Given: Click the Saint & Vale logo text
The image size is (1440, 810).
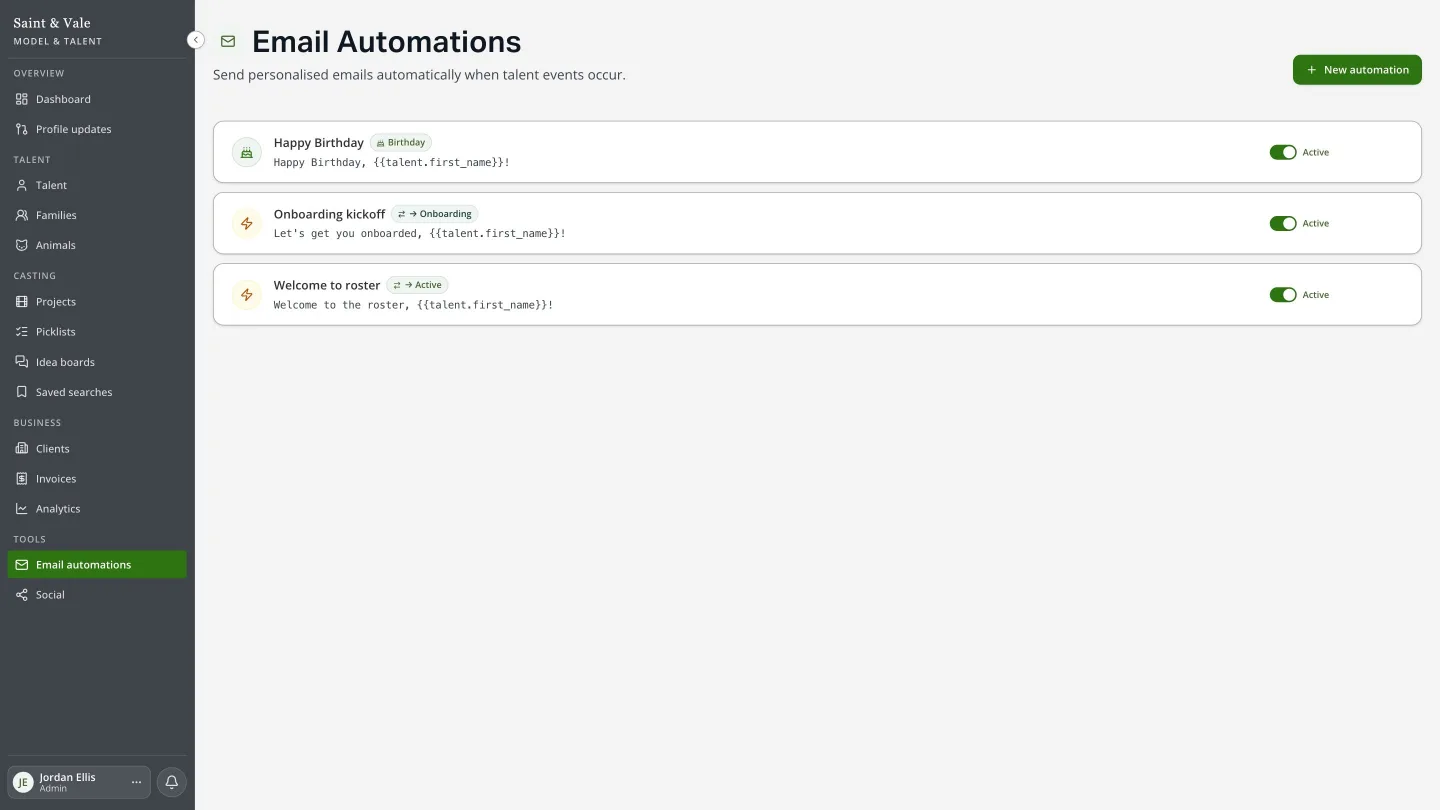Looking at the screenshot, I should coord(52,23).
